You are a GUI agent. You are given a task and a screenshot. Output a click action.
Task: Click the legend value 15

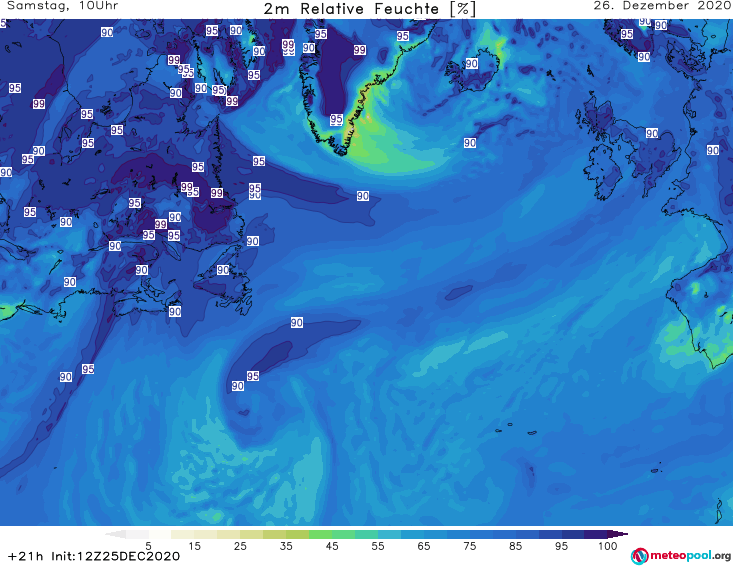click(x=194, y=546)
